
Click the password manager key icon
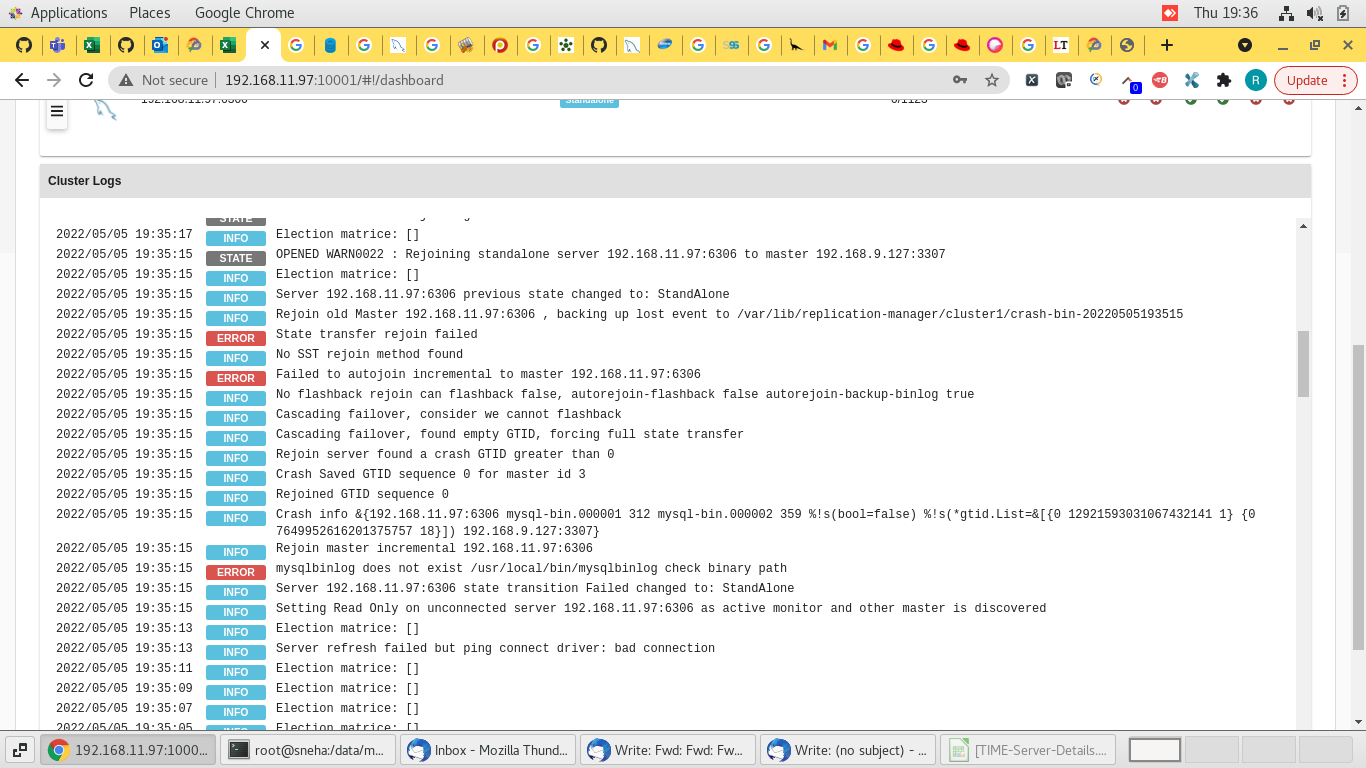coord(960,80)
